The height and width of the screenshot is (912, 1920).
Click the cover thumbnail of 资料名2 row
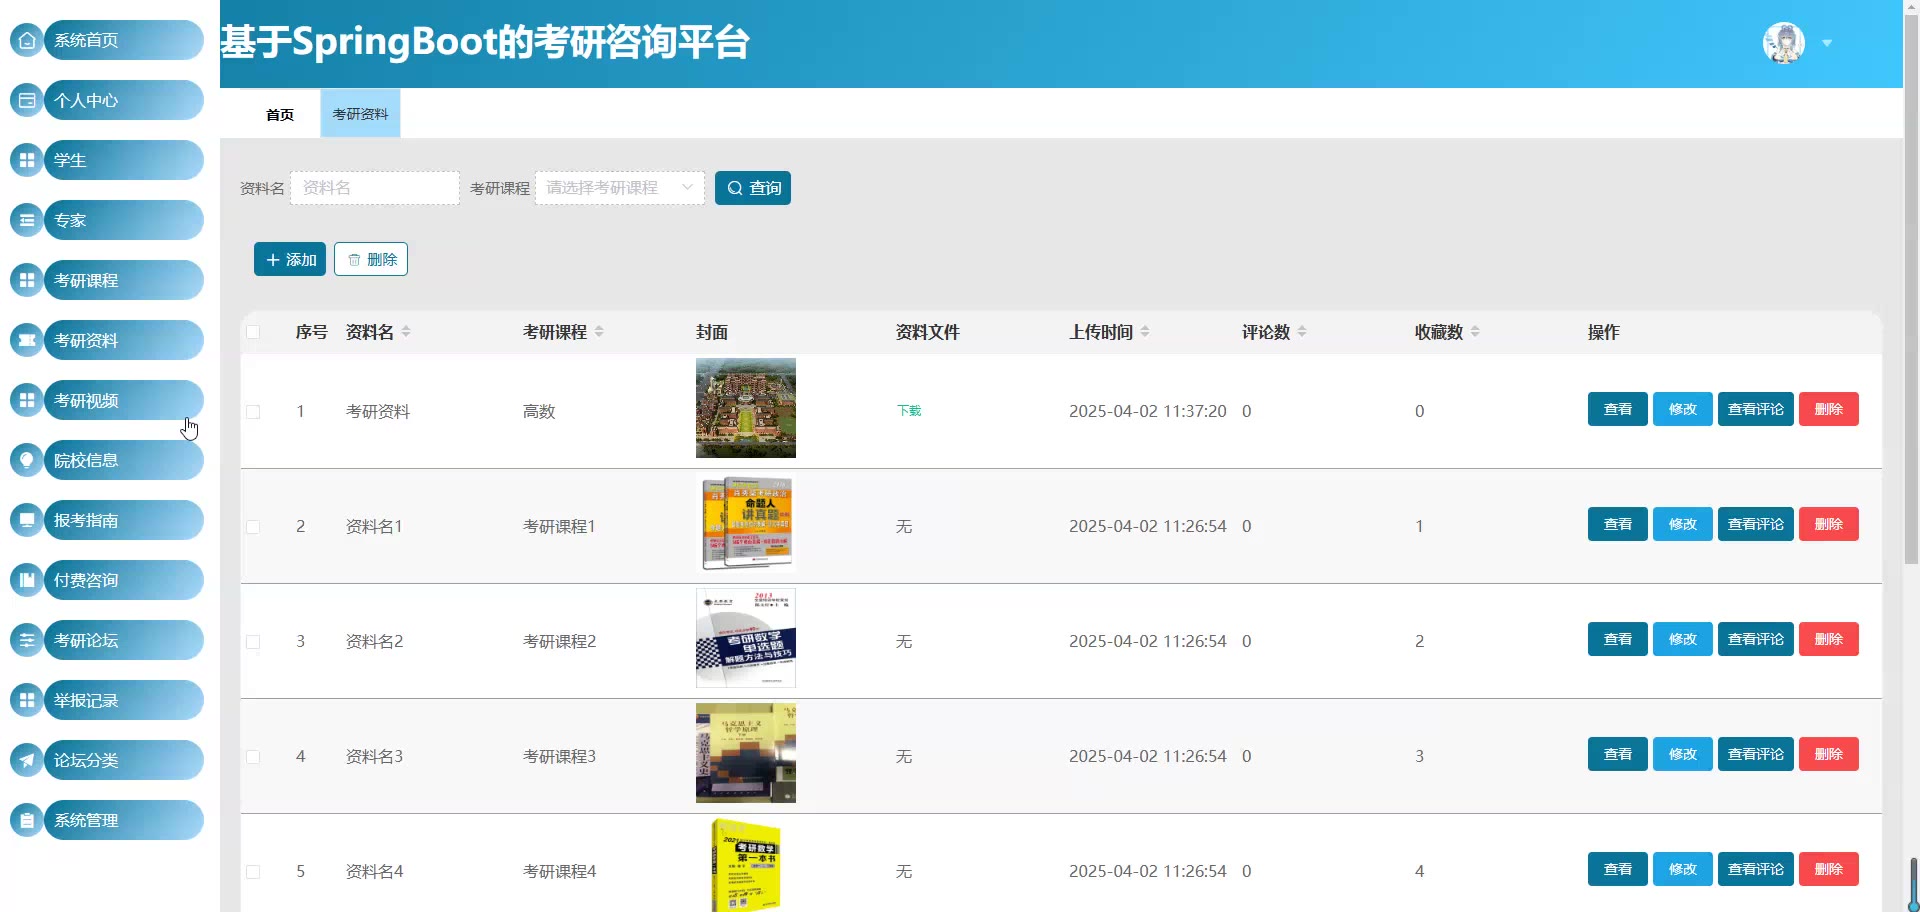746,638
